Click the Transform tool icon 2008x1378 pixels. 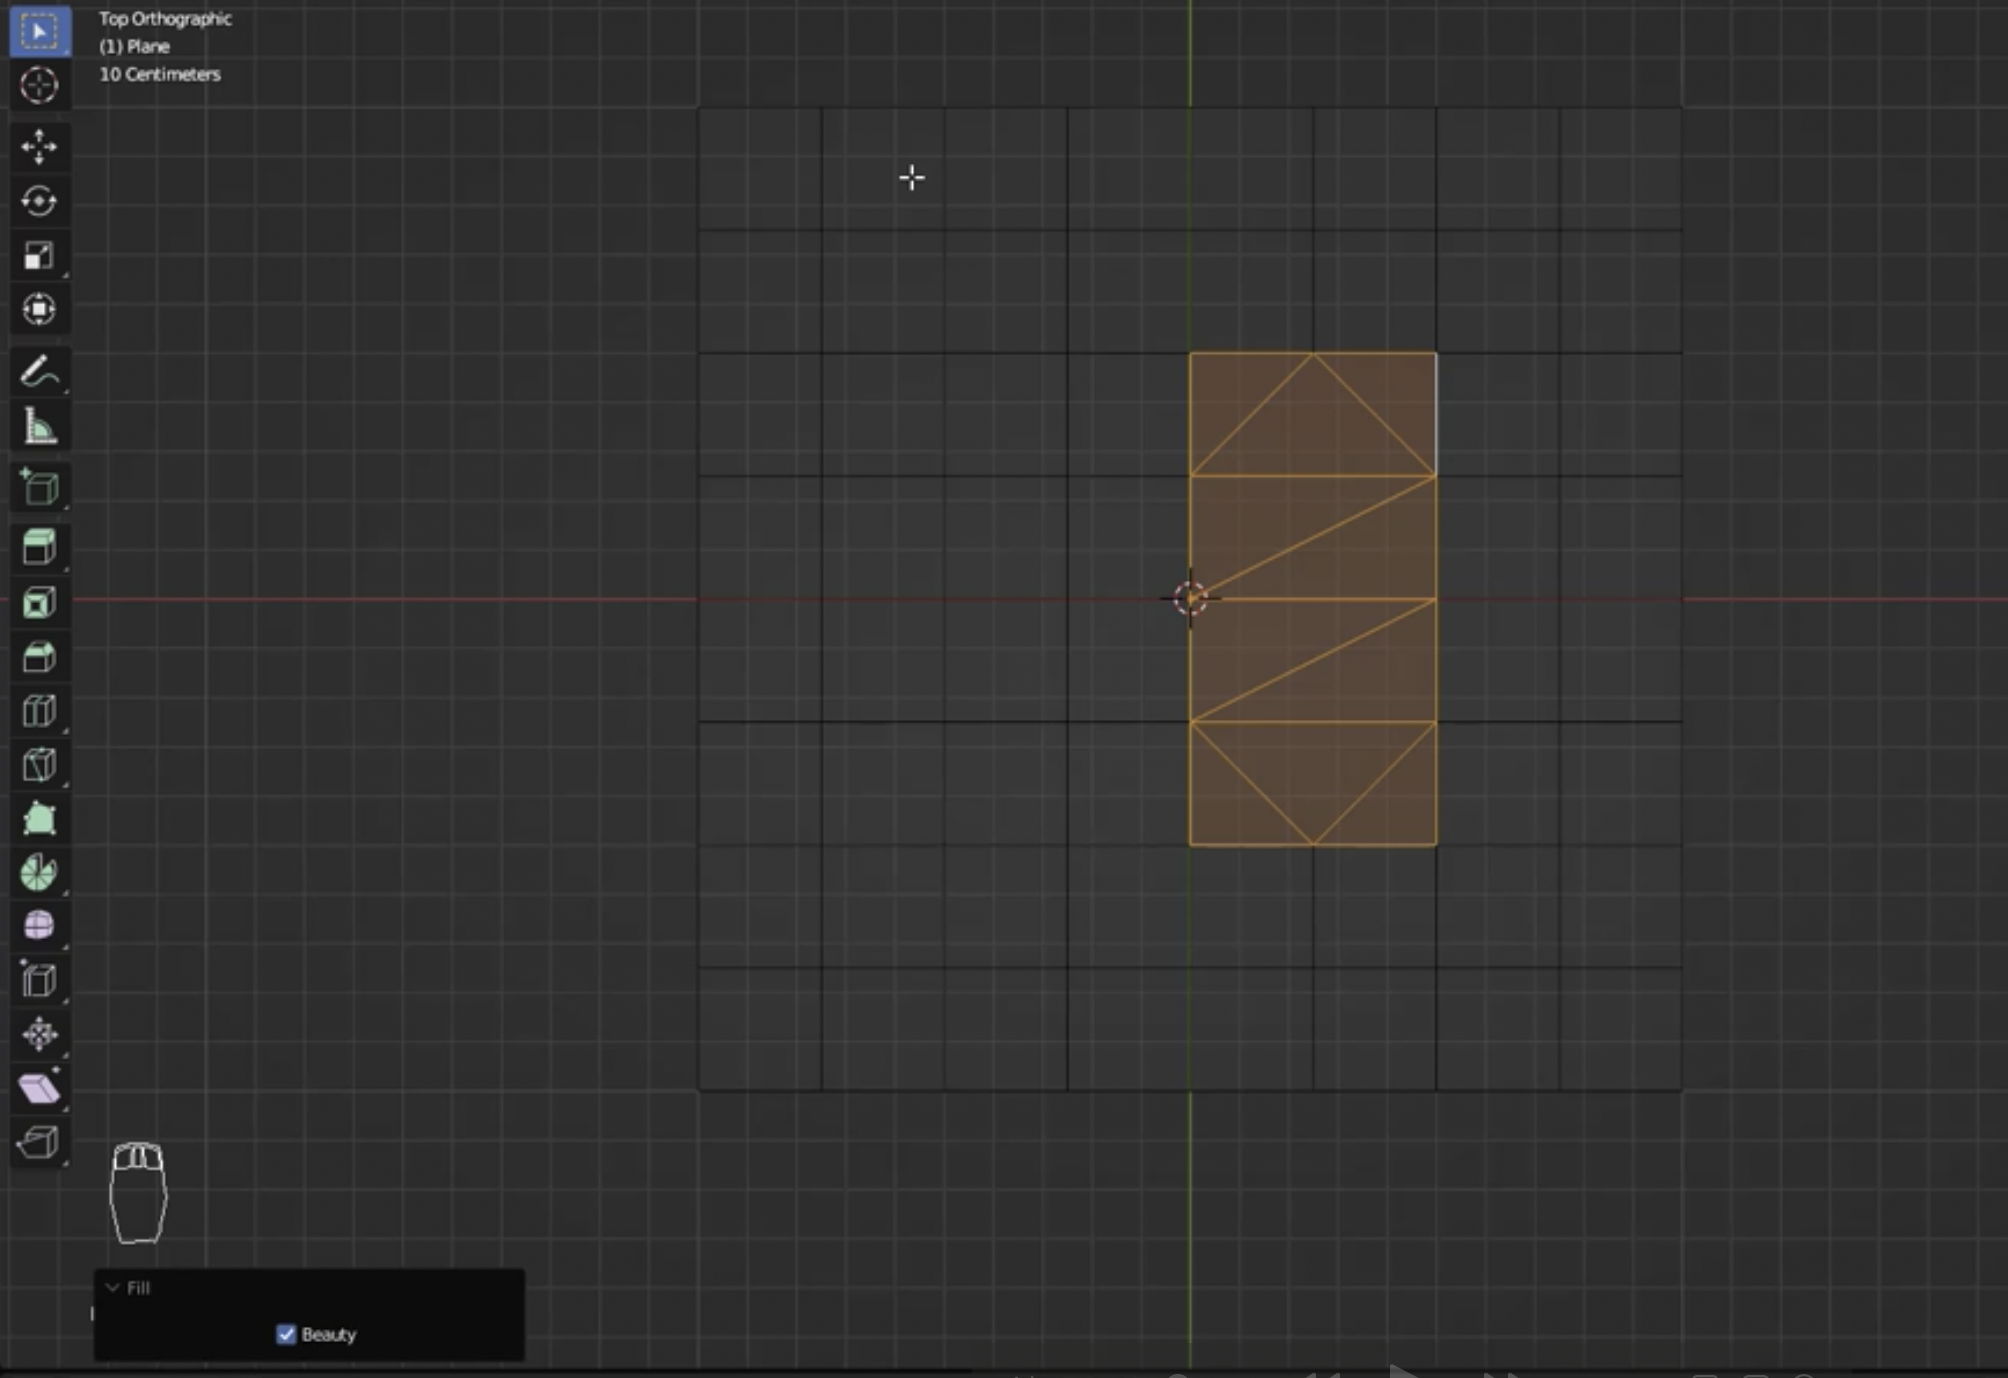coord(39,310)
